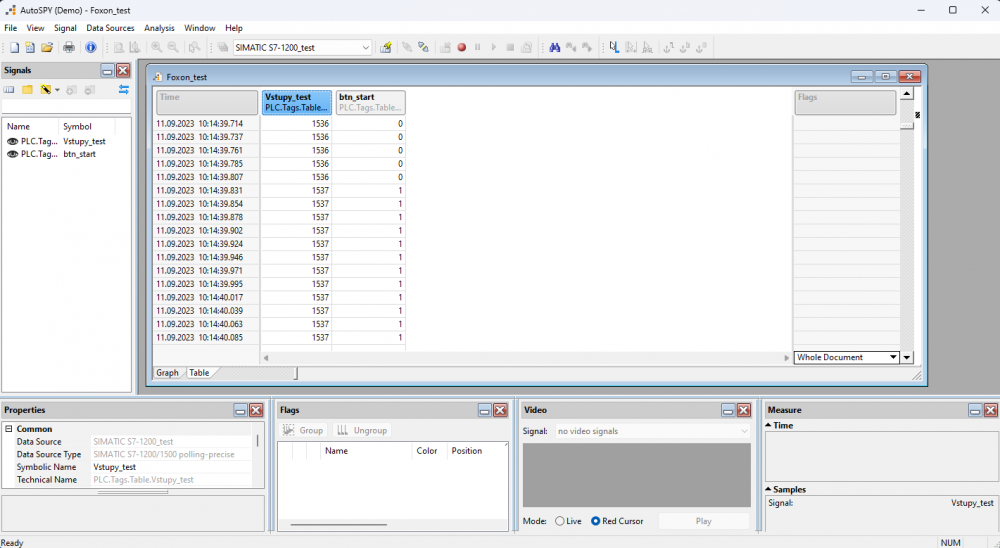The image size is (1000, 548).
Task: Click the red Record button in toolbar
Action: [462, 47]
